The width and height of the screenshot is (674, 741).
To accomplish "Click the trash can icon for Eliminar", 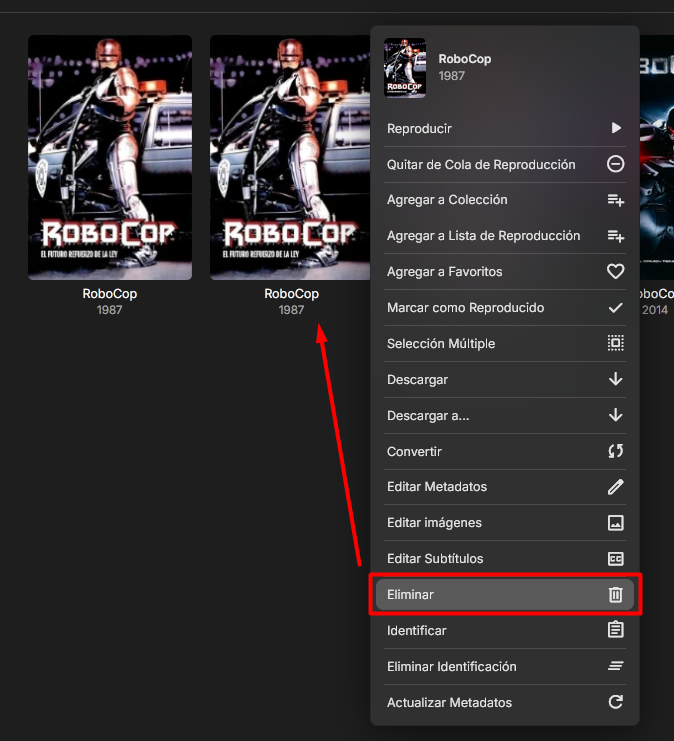I will click(x=615, y=595).
